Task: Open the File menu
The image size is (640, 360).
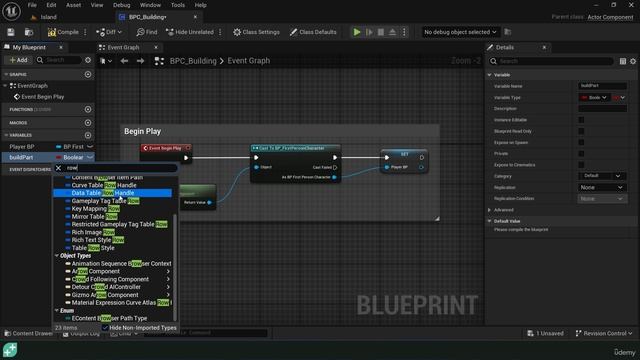Action: pos(32,5)
